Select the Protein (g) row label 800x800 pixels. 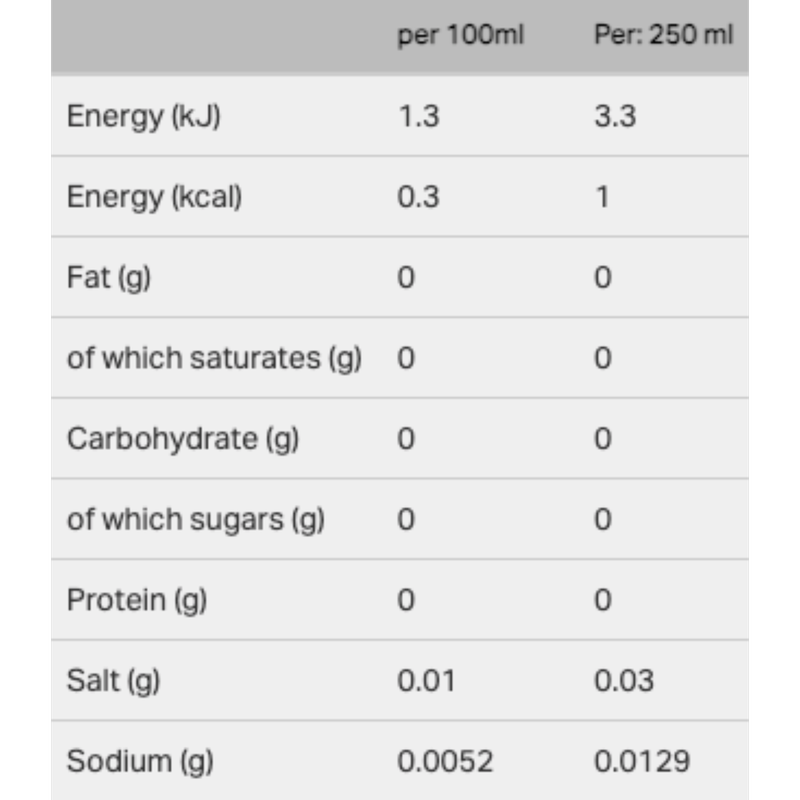click(137, 601)
